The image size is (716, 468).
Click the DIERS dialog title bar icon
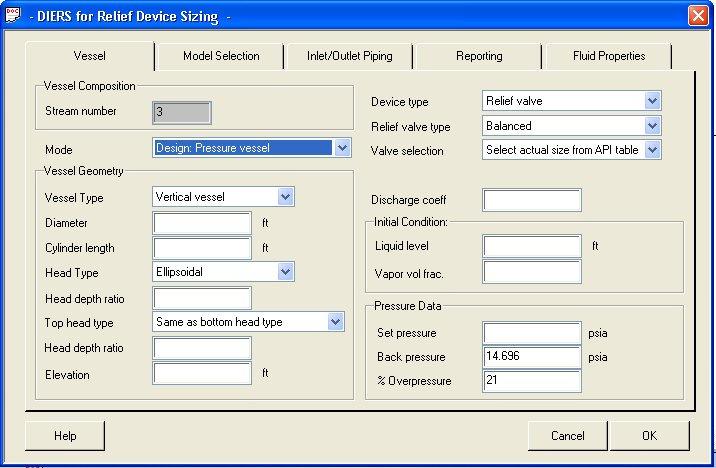point(13,15)
